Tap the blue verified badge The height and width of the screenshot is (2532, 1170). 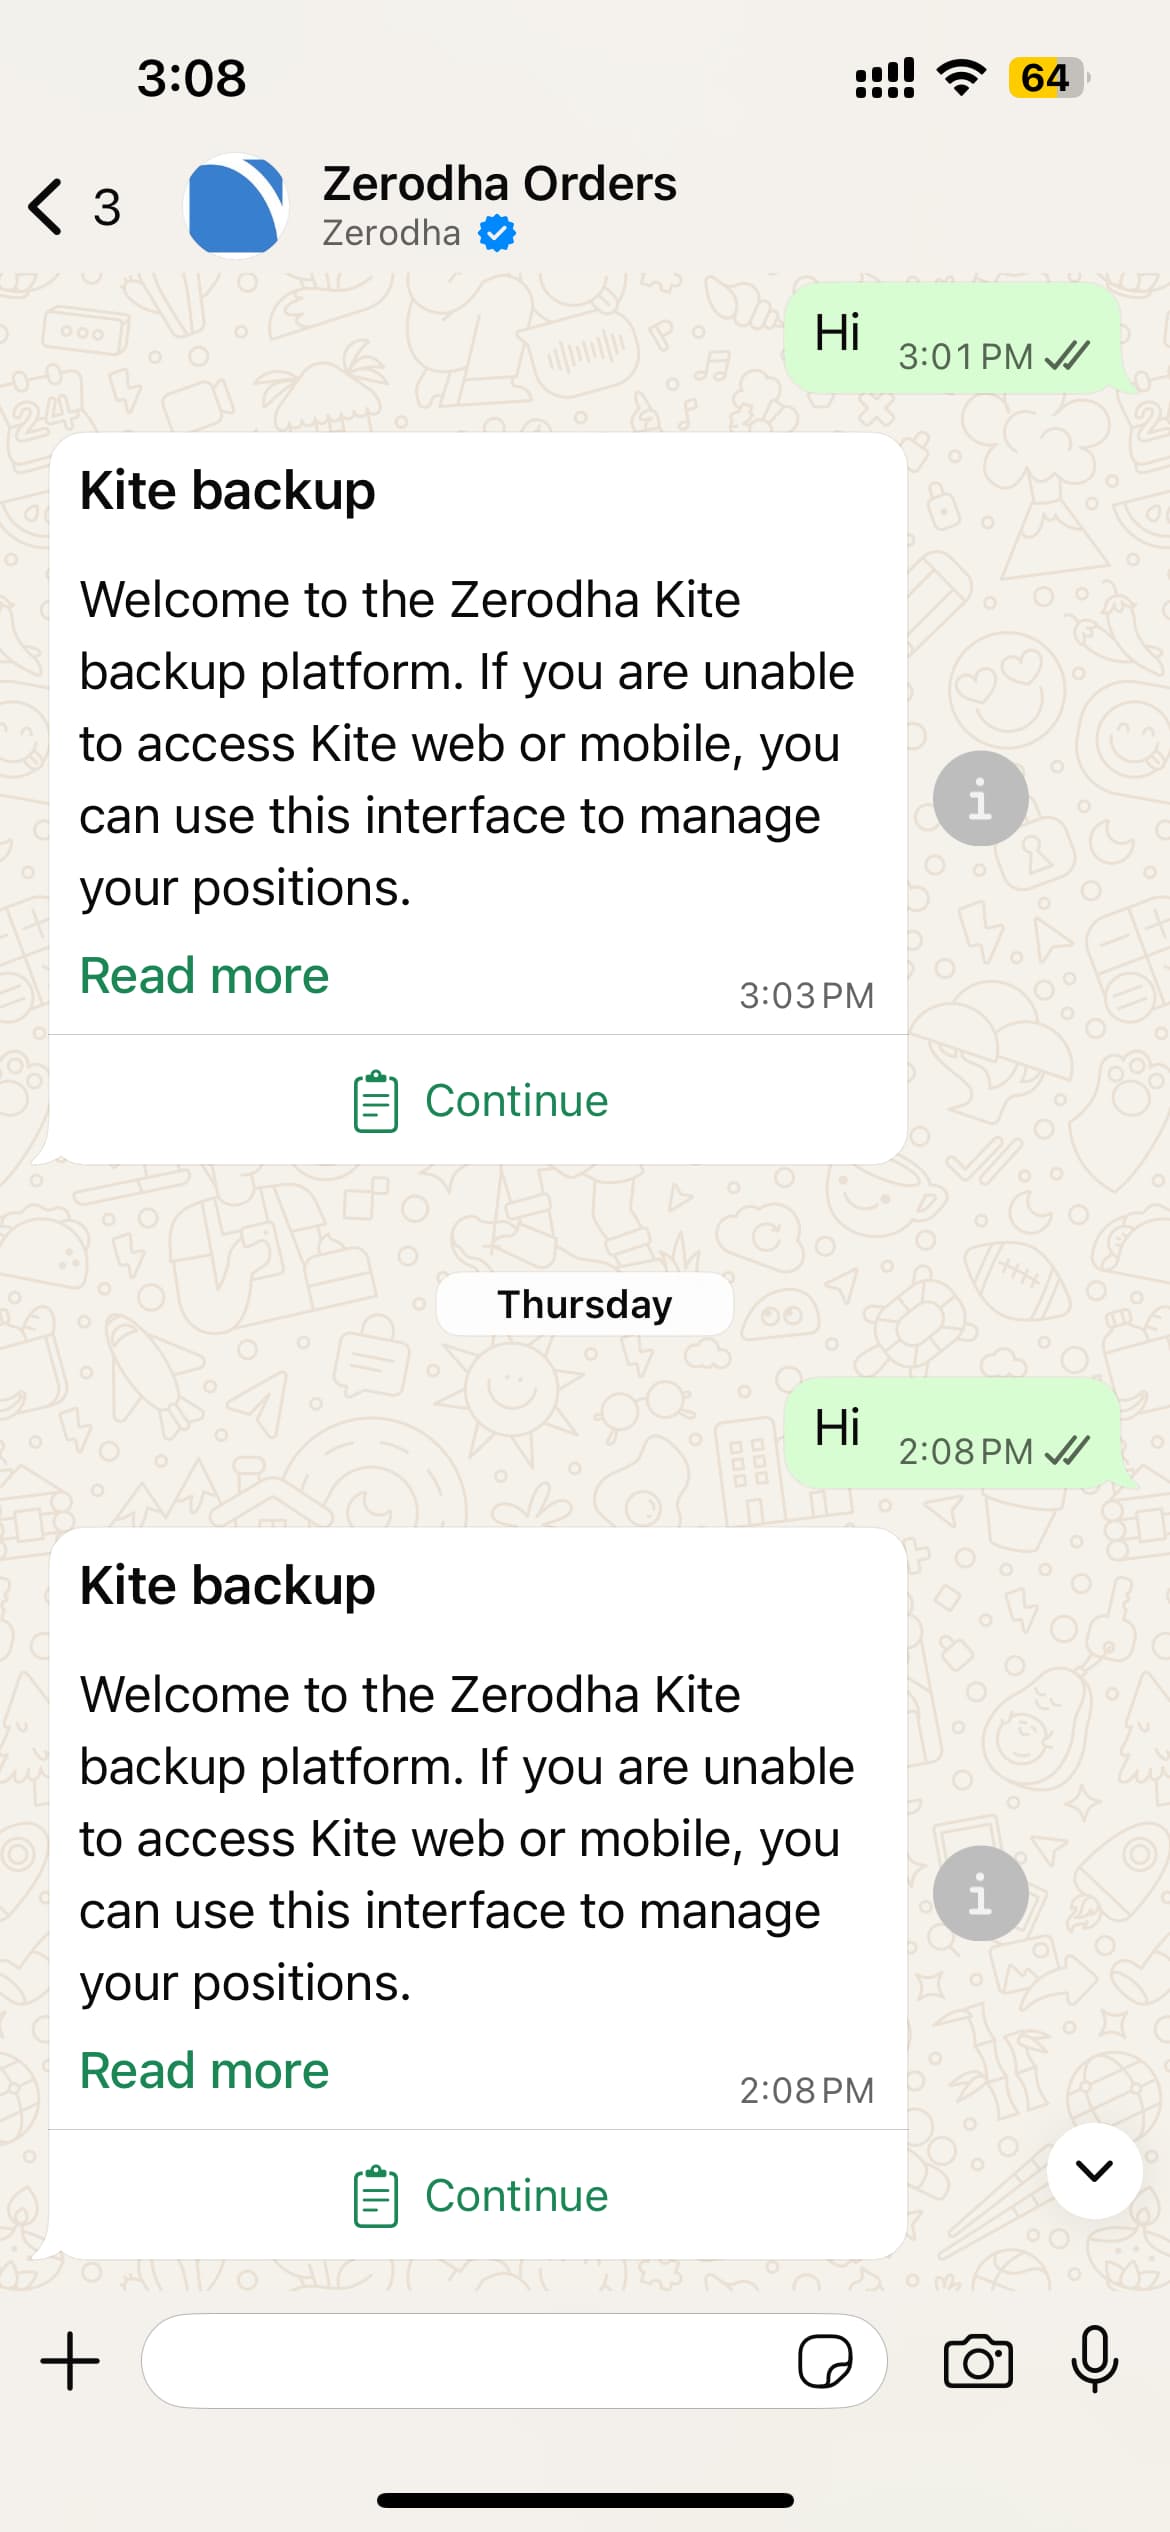pyautogui.click(x=497, y=234)
